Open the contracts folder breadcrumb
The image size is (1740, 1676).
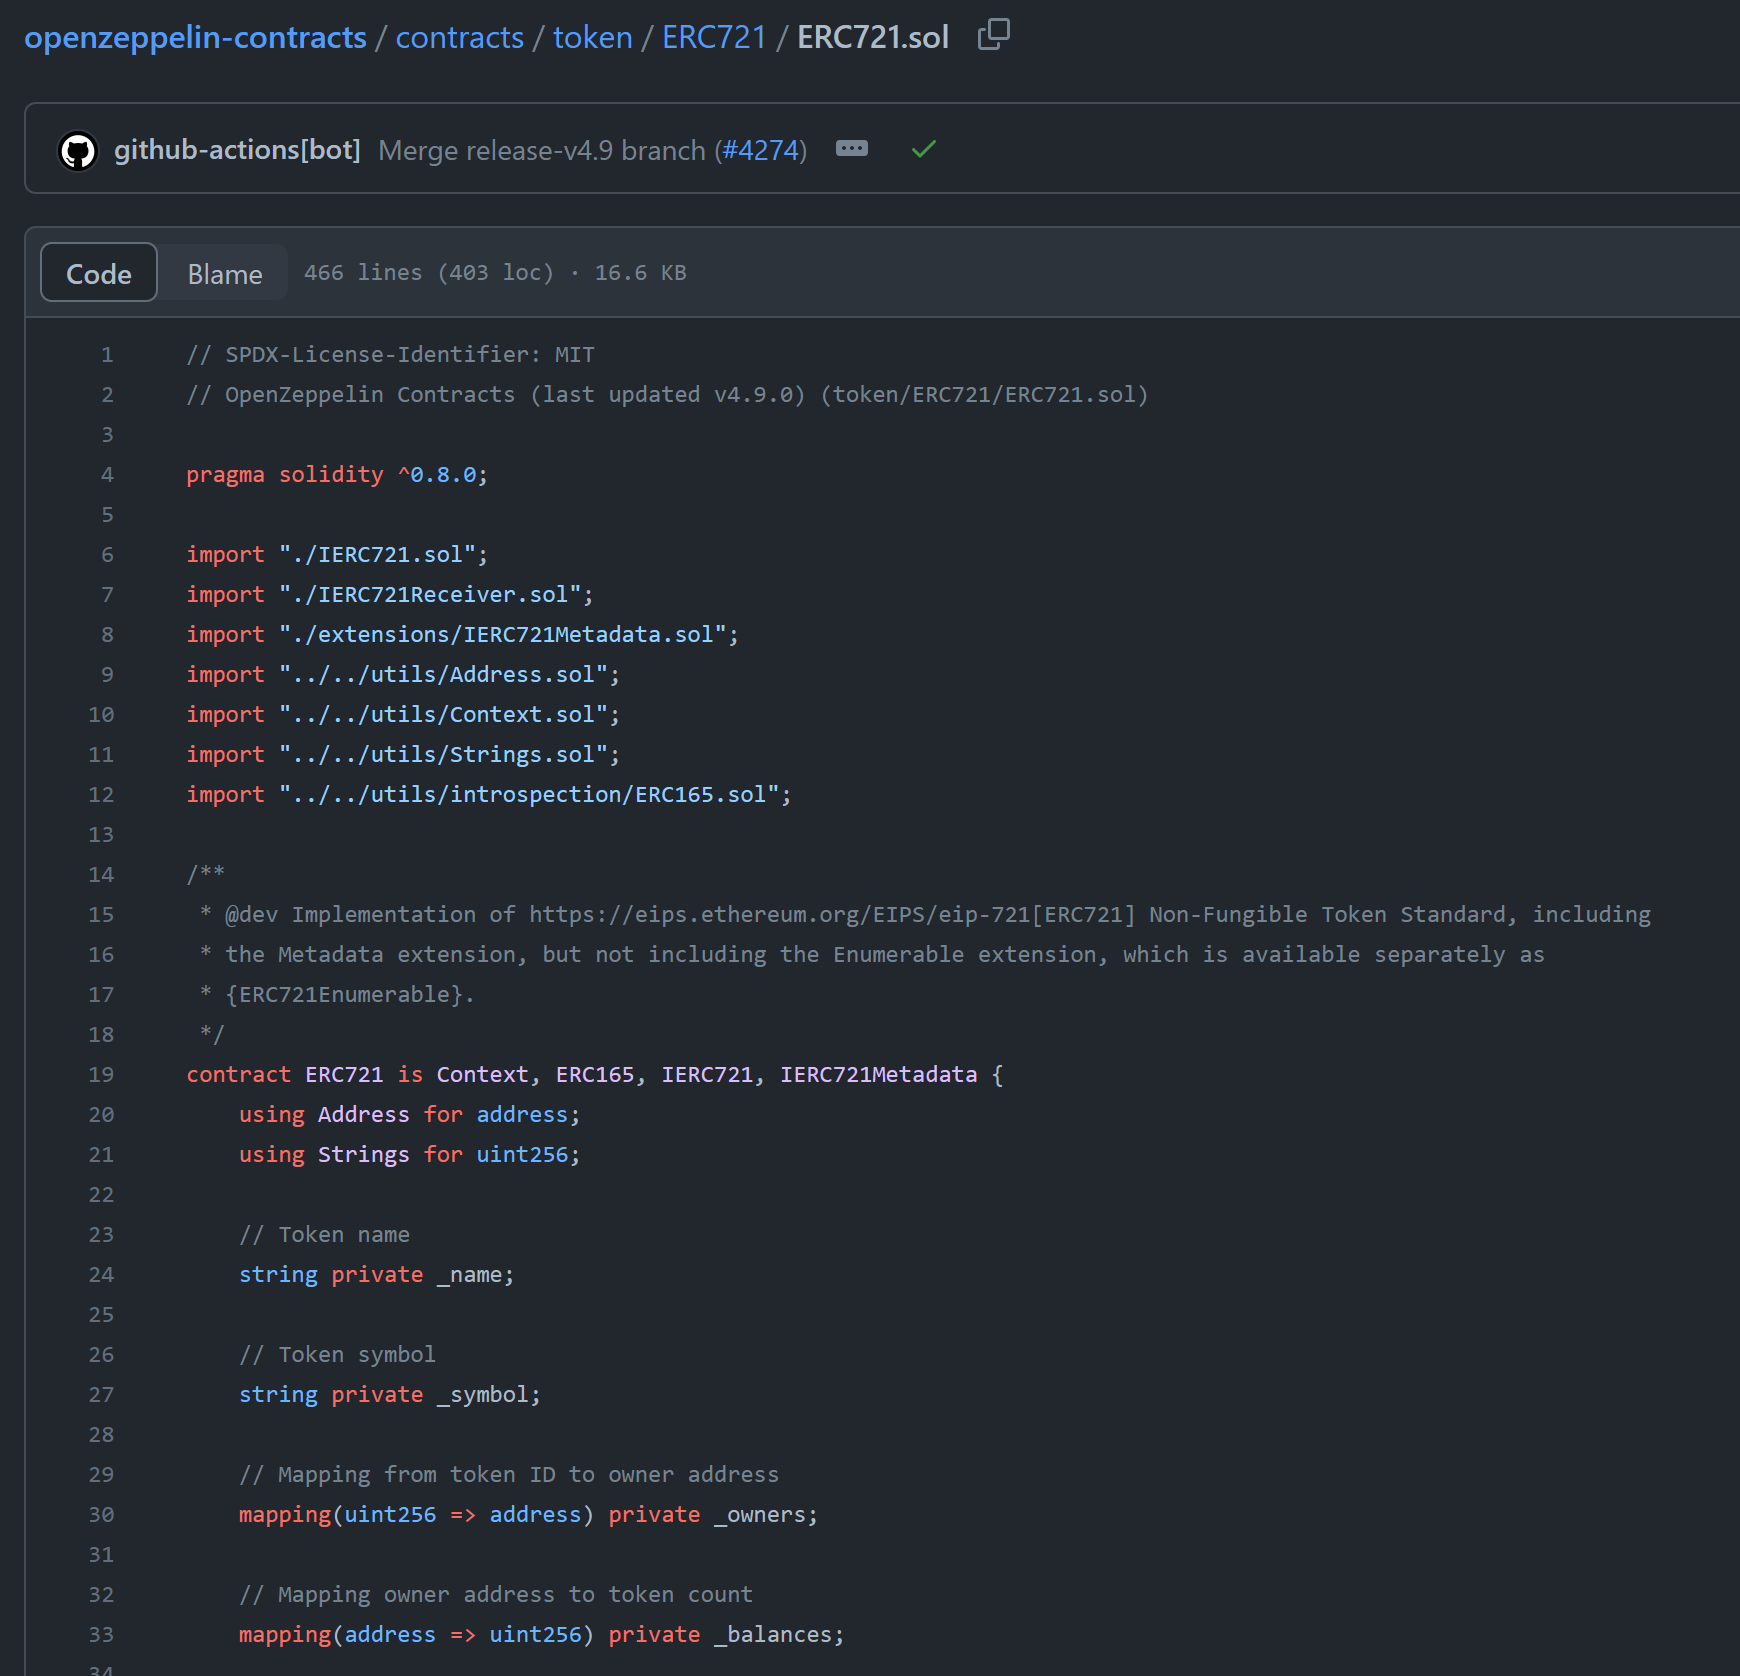click(x=459, y=37)
